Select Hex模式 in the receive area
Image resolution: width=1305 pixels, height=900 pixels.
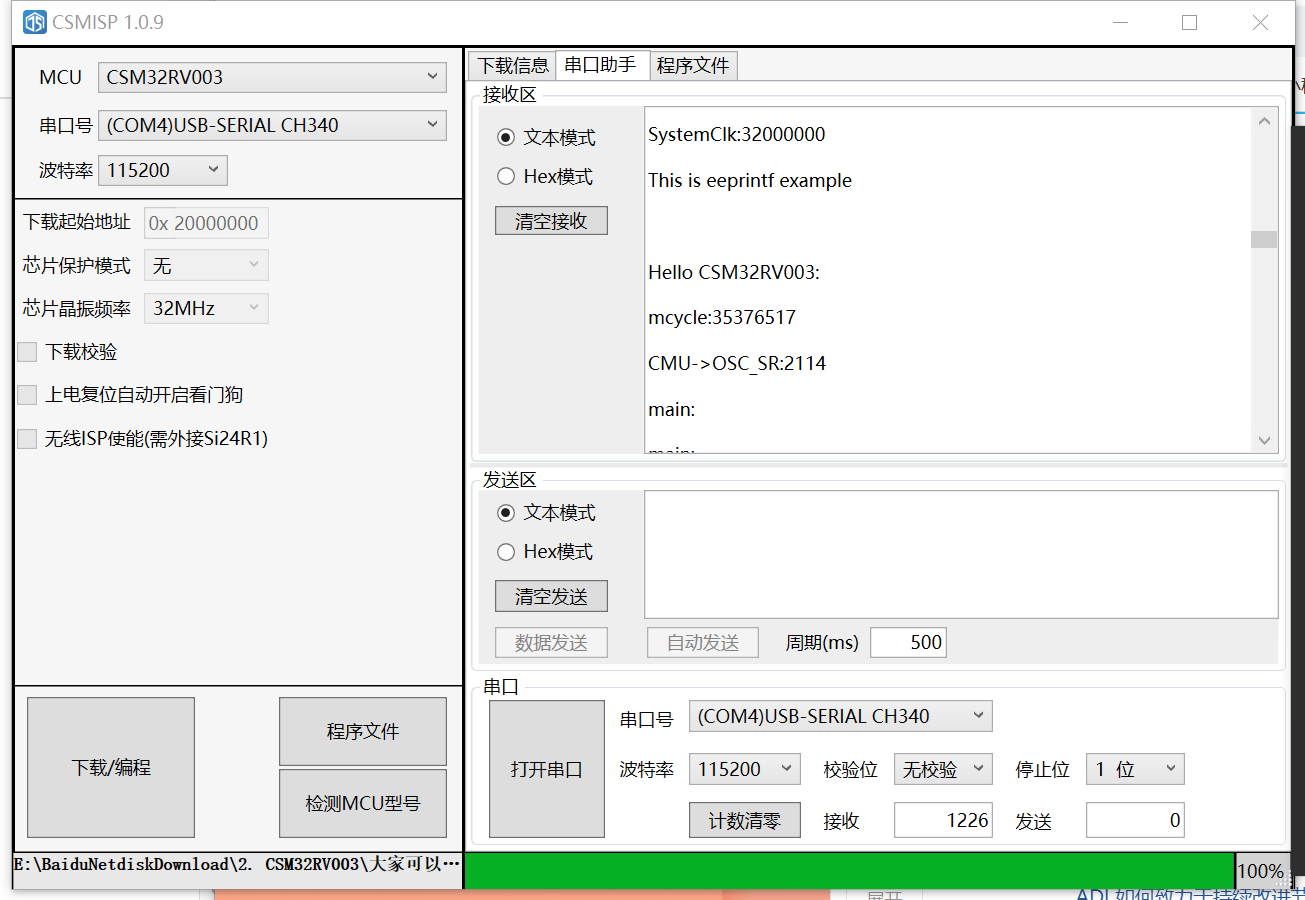(545, 176)
